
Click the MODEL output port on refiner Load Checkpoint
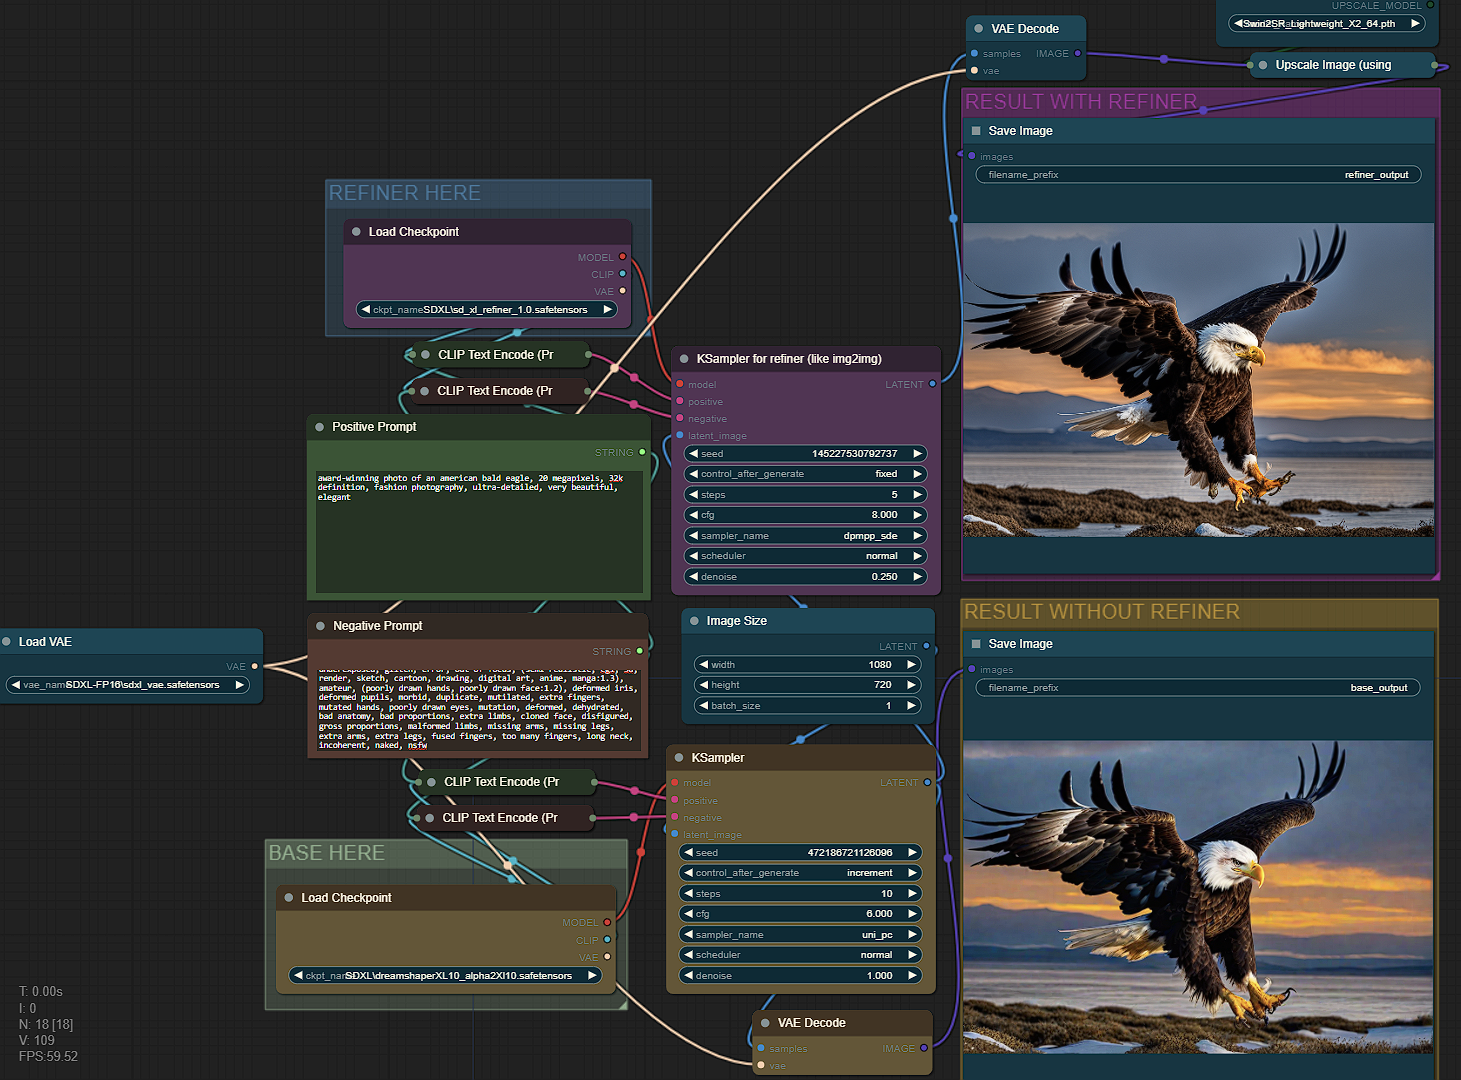click(622, 257)
